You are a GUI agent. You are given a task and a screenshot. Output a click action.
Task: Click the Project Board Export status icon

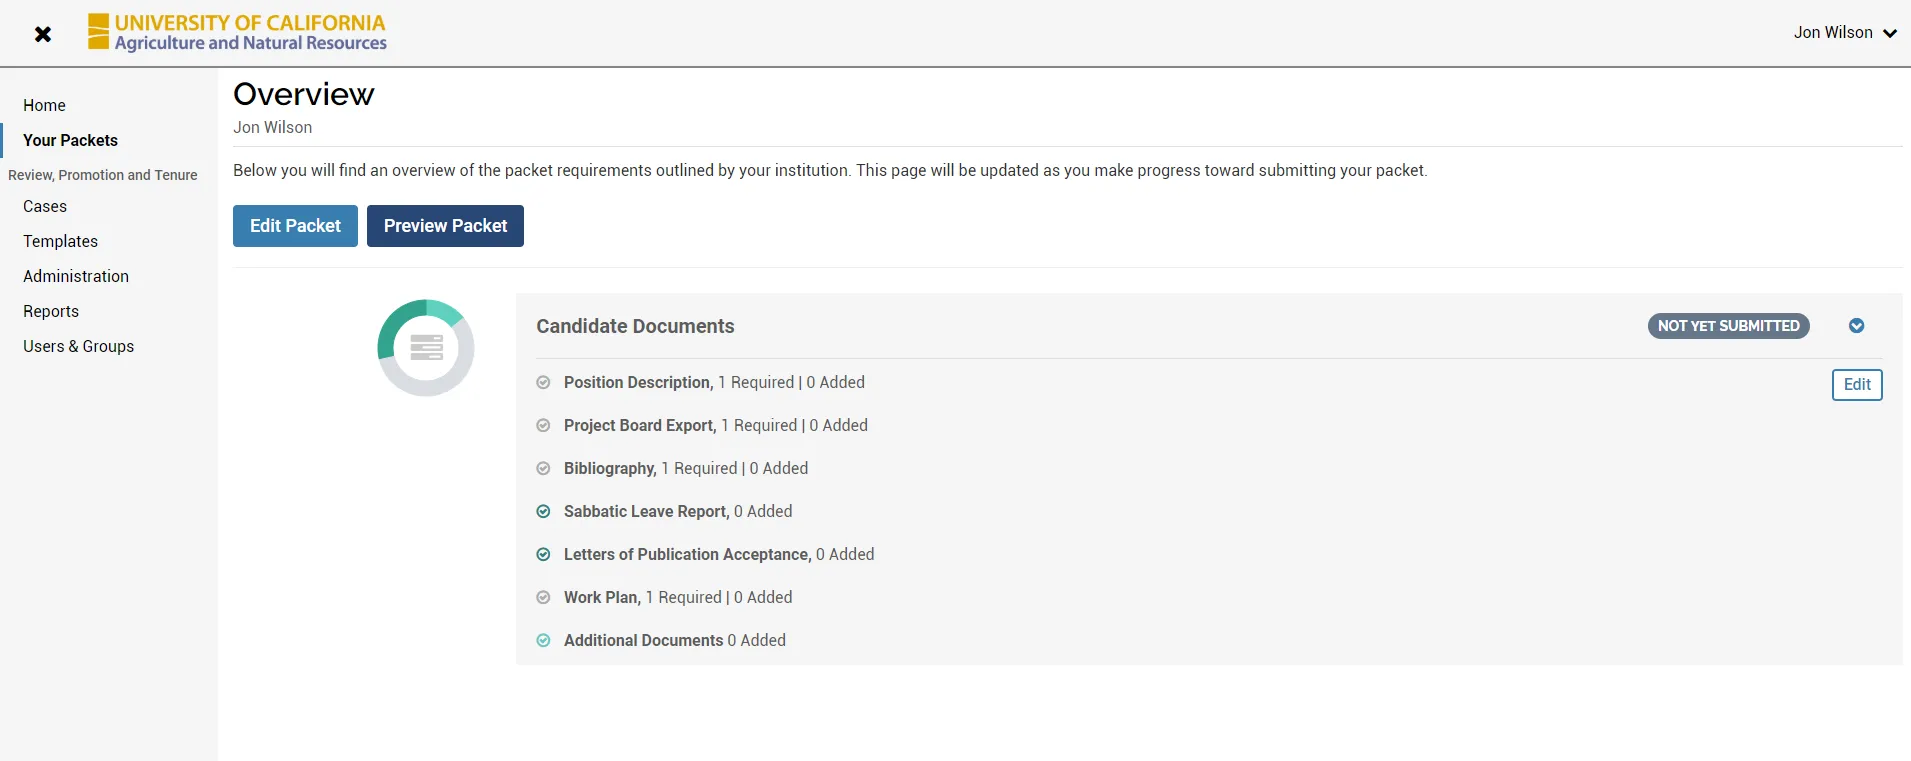click(543, 425)
